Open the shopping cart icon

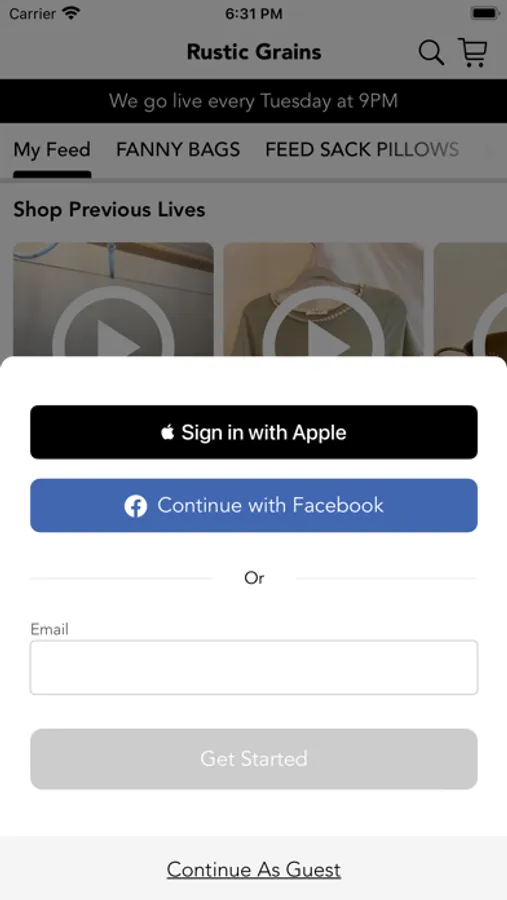[473, 53]
